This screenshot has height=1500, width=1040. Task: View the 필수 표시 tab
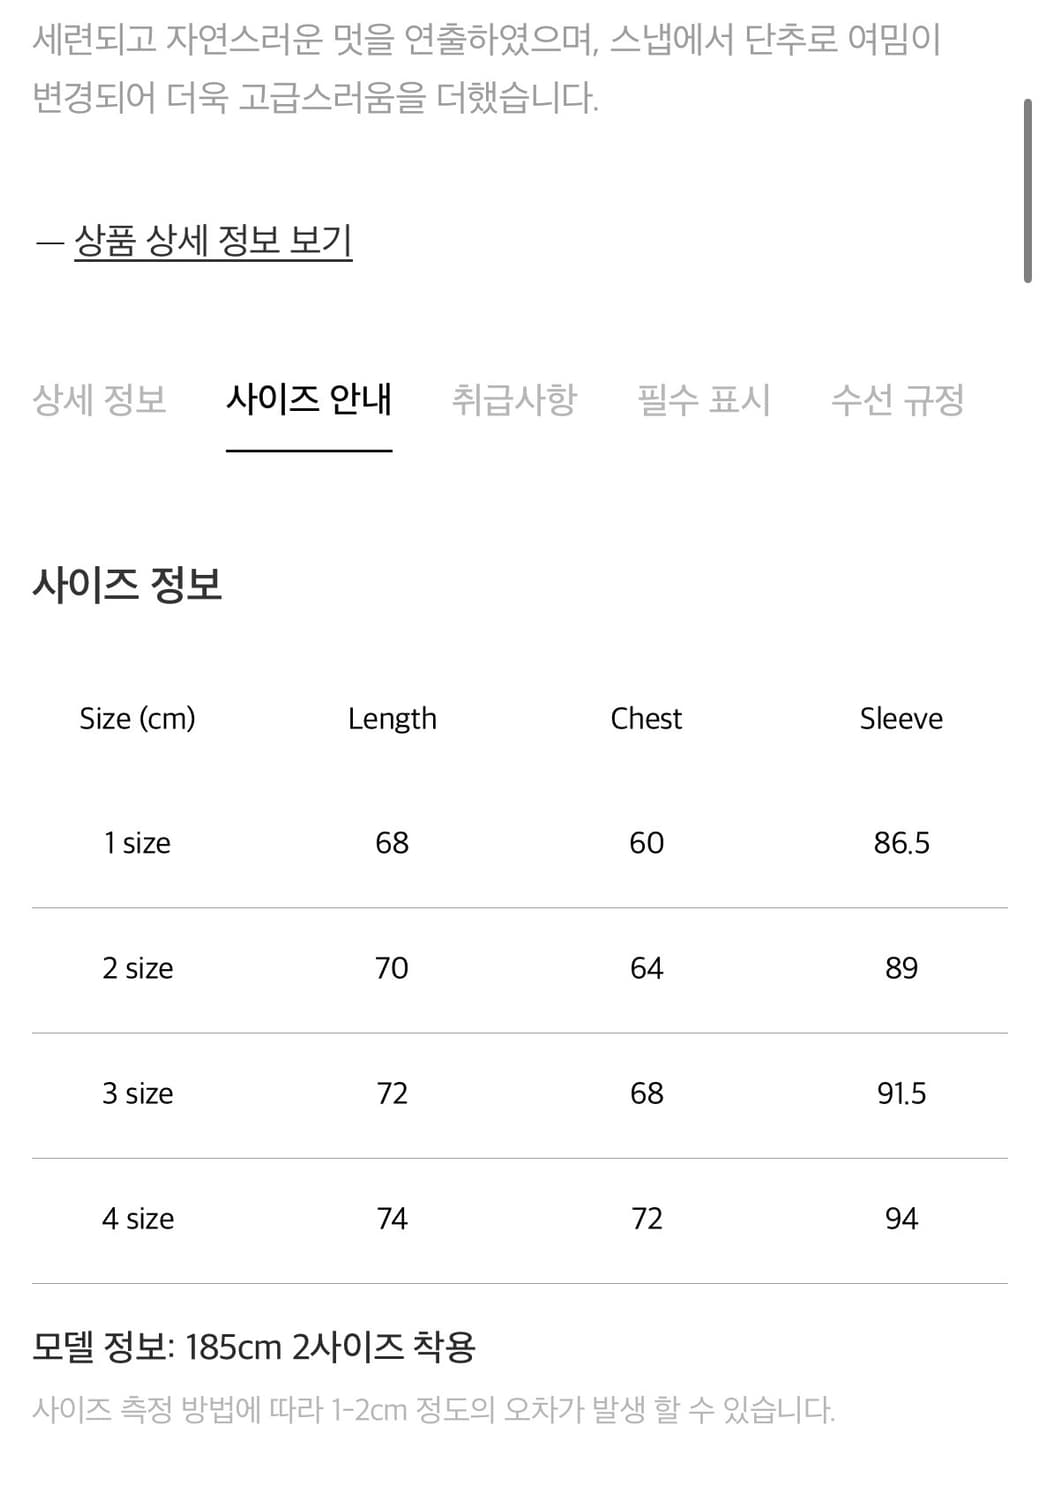coord(703,400)
